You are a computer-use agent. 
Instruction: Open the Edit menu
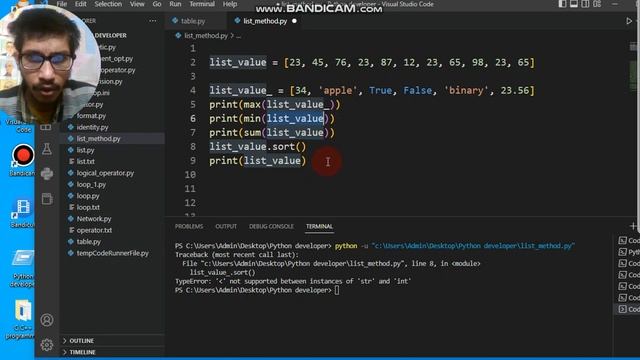[80, 4]
